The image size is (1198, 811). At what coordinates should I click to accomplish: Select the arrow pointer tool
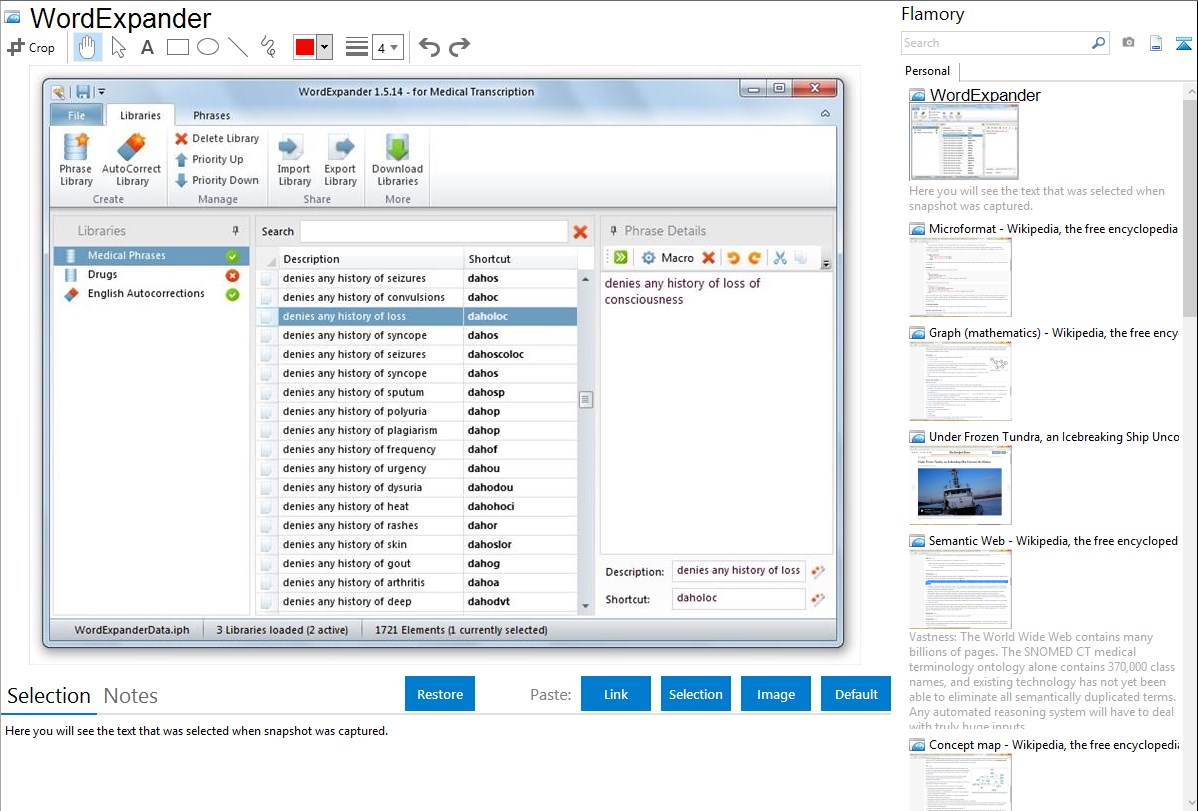118,47
